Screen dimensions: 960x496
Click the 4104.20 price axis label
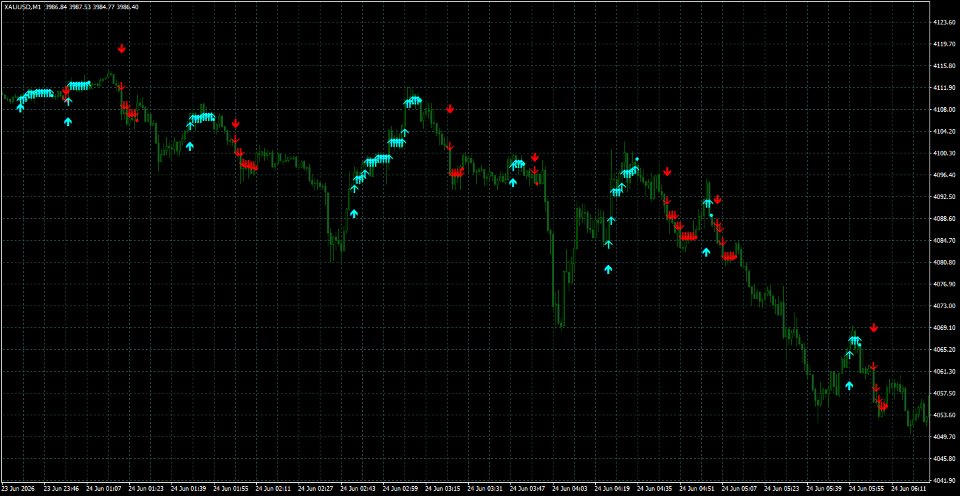pyautogui.click(x=944, y=131)
